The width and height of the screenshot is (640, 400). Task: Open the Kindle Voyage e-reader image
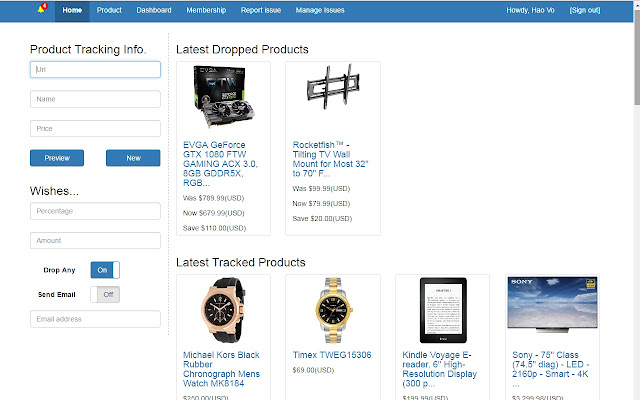443,310
